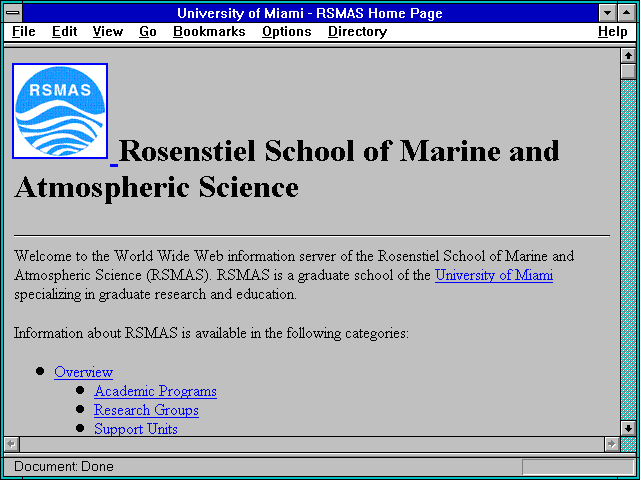The width and height of the screenshot is (640, 480).
Task: Click the horizontal scrollbar right arrow
Action: coord(611,444)
